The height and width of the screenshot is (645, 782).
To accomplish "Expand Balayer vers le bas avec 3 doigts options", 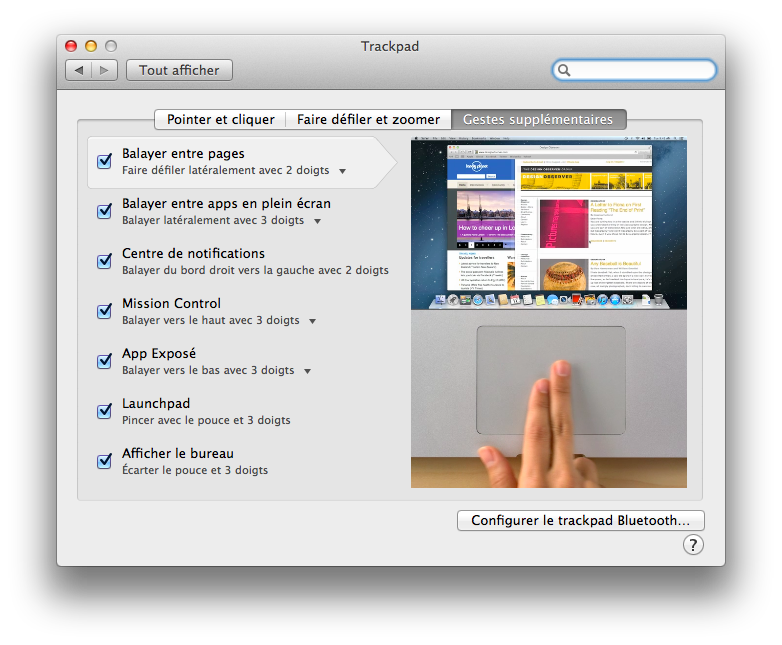I will [x=308, y=371].
